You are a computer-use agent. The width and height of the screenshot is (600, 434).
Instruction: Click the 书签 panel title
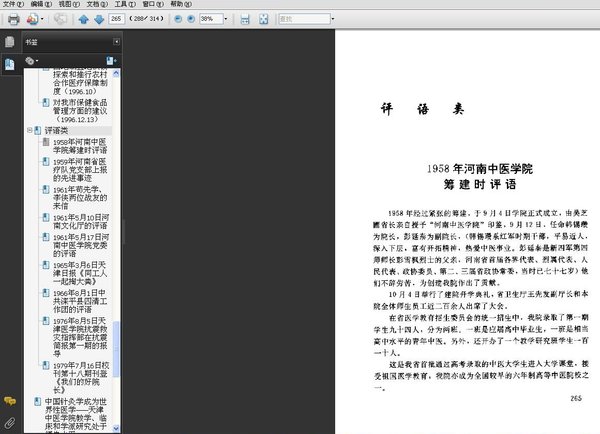pos(31,42)
